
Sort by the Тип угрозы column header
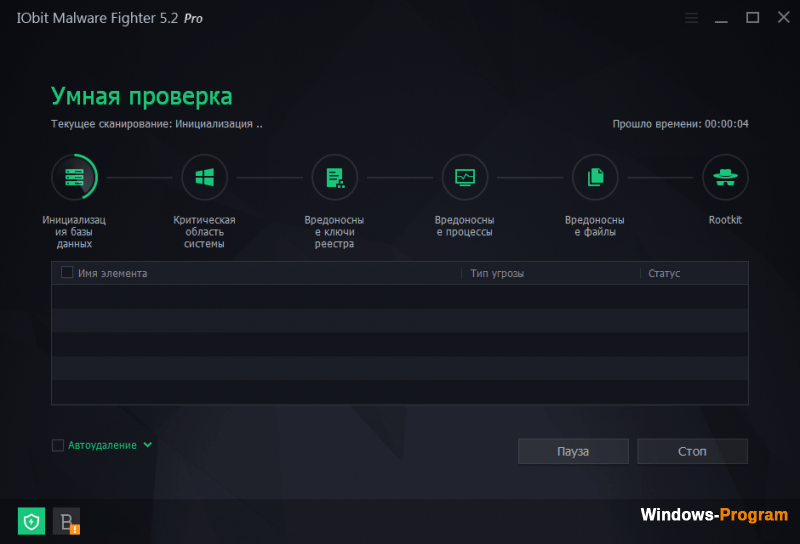pyautogui.click(x=497, y=274)
